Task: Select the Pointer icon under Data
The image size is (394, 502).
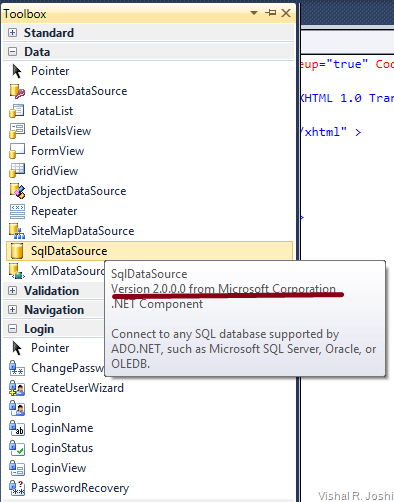Action: pyautogui.click(x=17, y=71)
